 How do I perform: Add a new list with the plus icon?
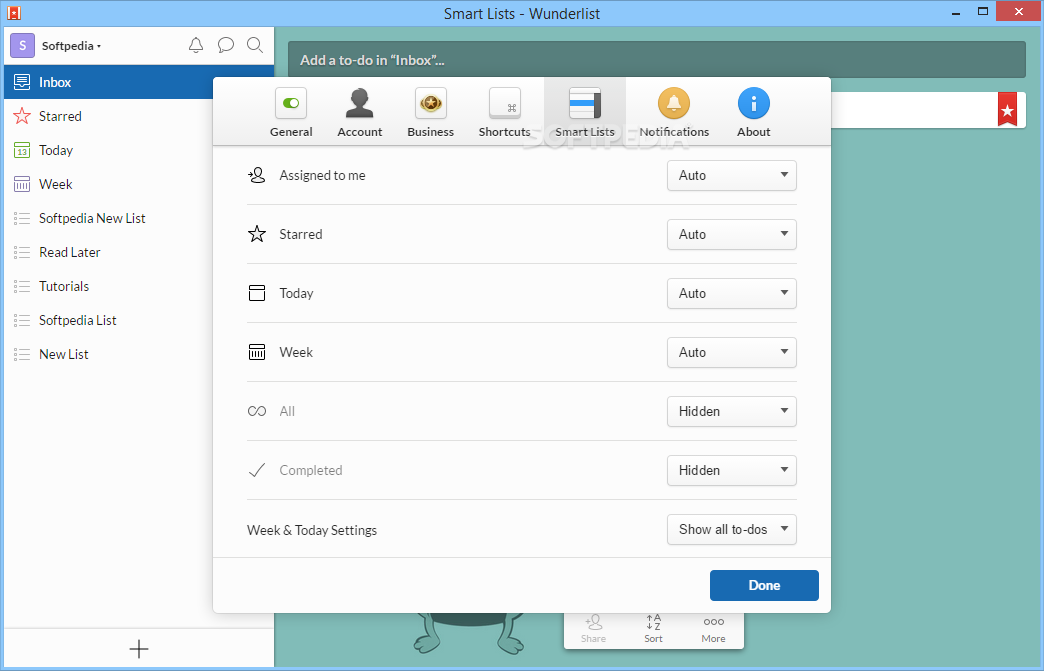(138, 649)
